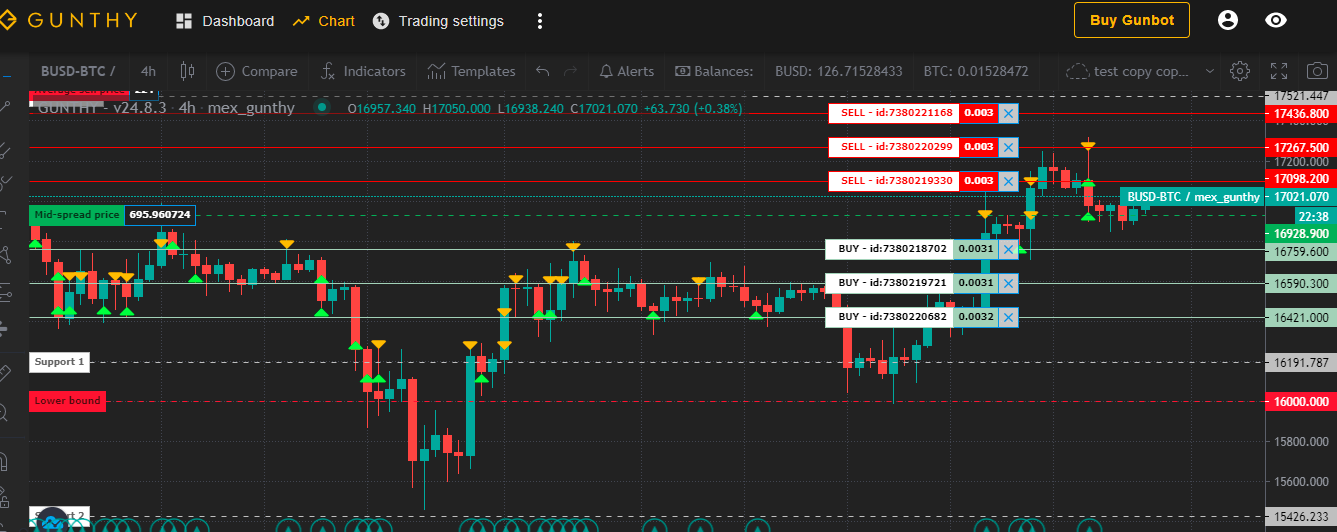Switch to the Chart tab

pos(324,21)
